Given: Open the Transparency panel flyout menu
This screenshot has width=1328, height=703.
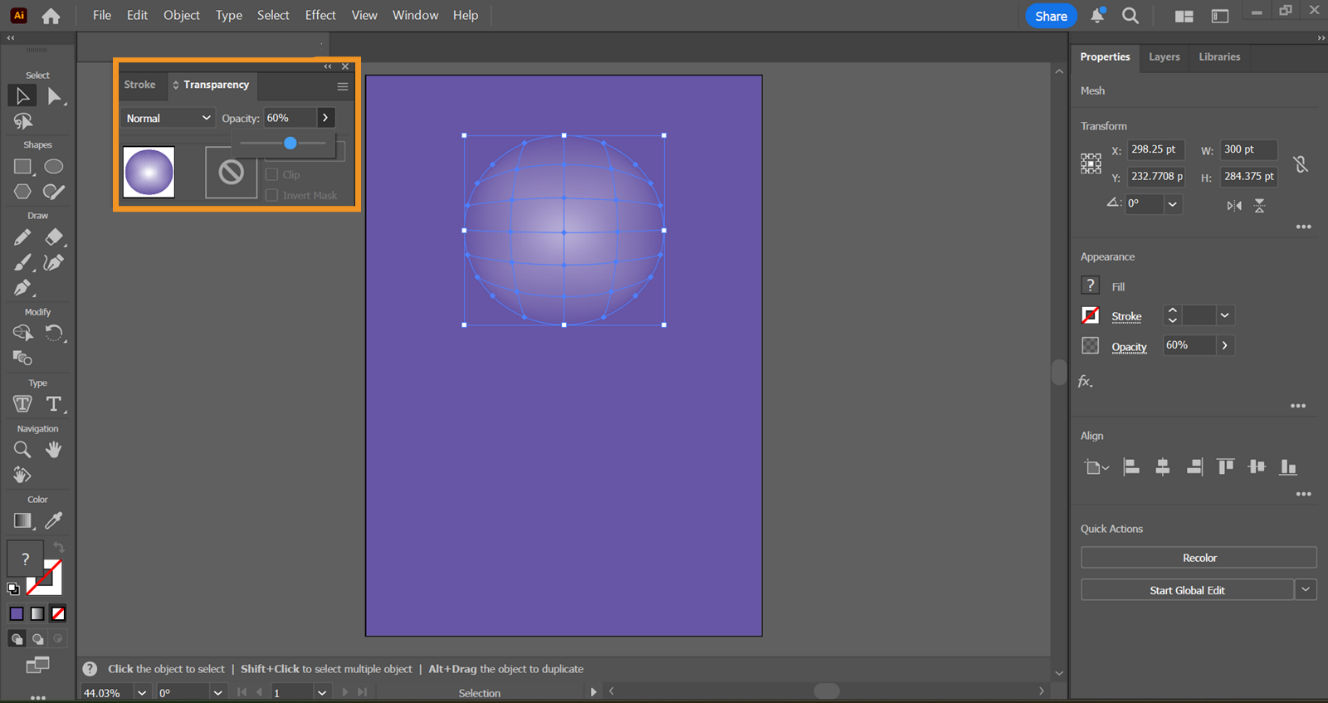Looking at the screenshot, I should pos(341,86).
